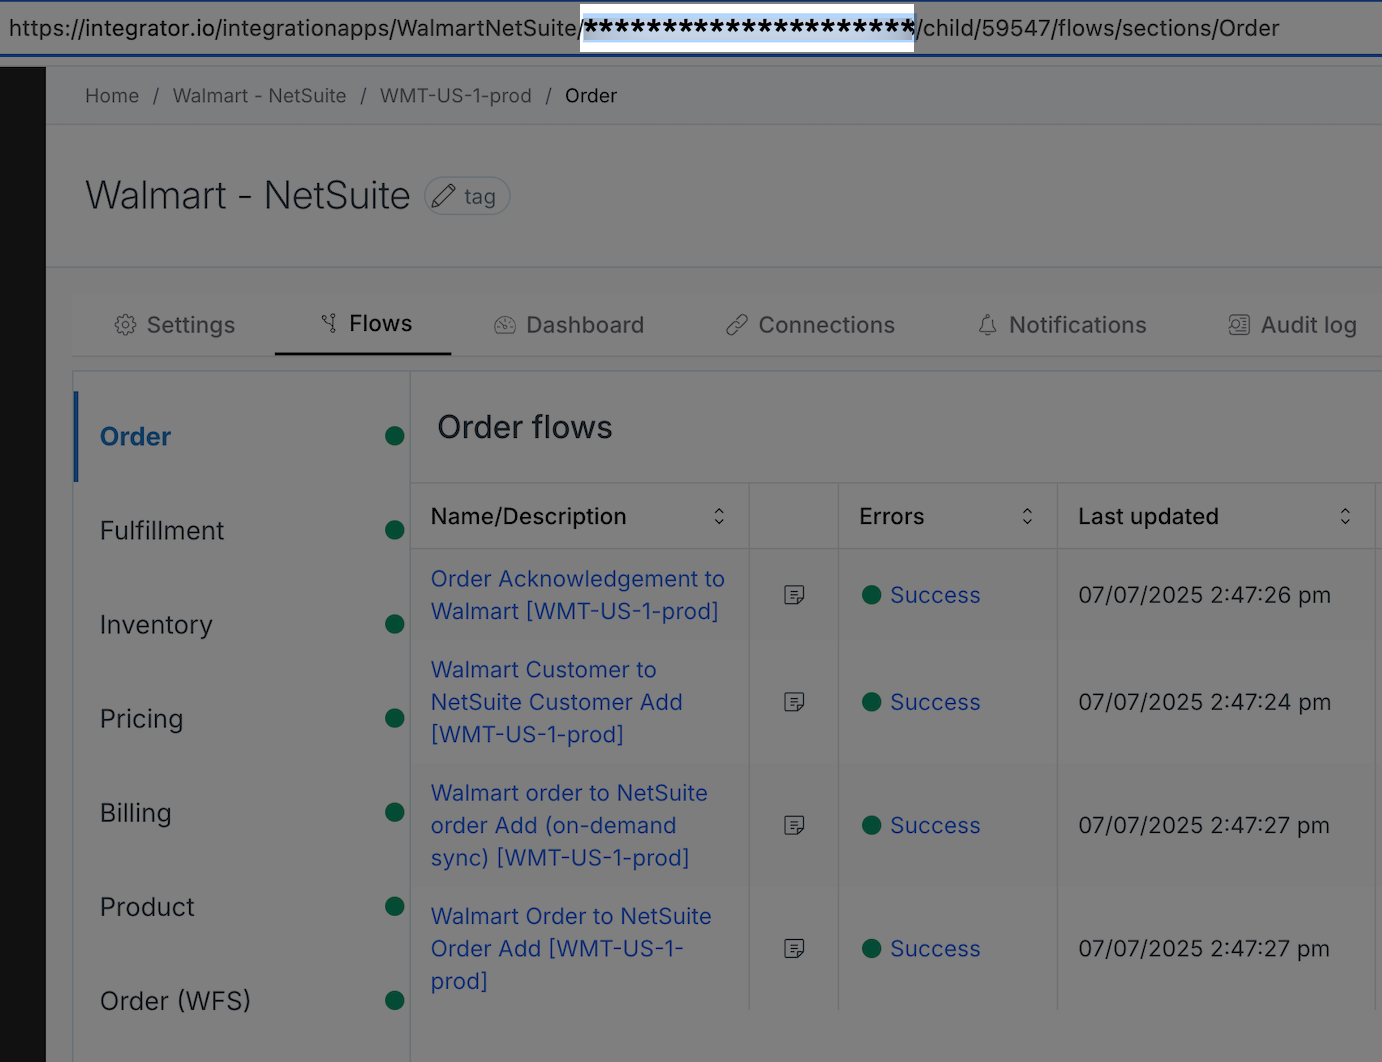The width and height of the screenshot is (1382, 1062).
Task: Click timestamp 07/07/2025 2:47:24 pm
Action: 1204,702
